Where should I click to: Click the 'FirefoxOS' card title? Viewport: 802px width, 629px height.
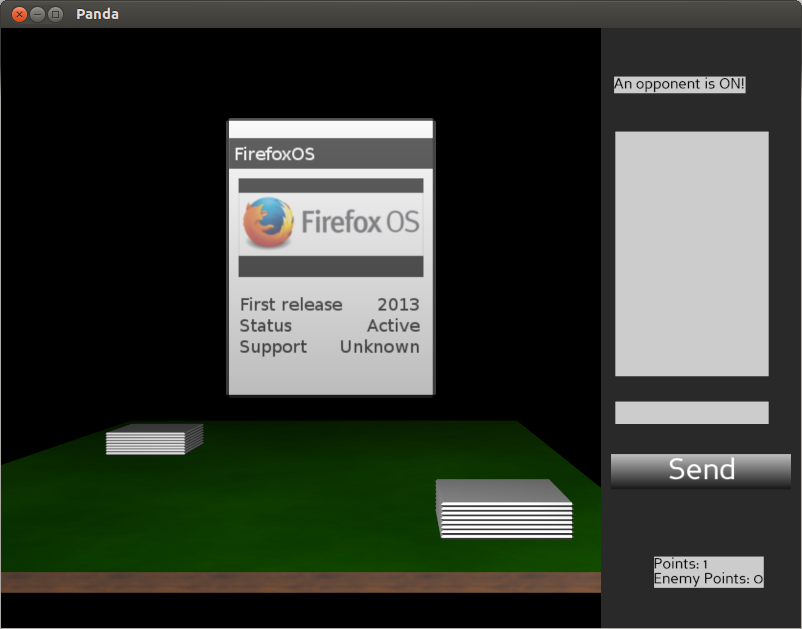pos(274,154)
